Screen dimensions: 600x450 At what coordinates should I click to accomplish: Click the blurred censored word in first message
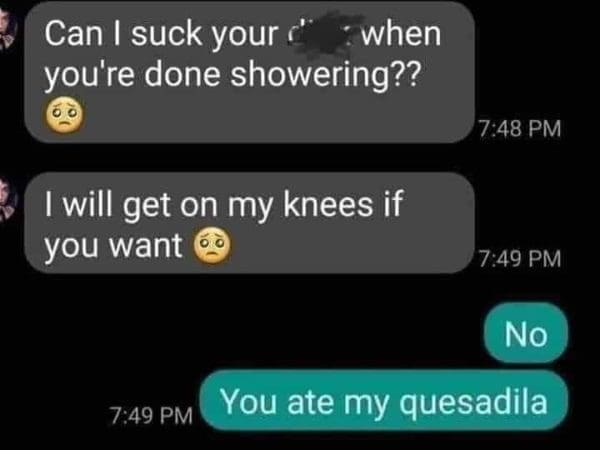tap(321, 34)
